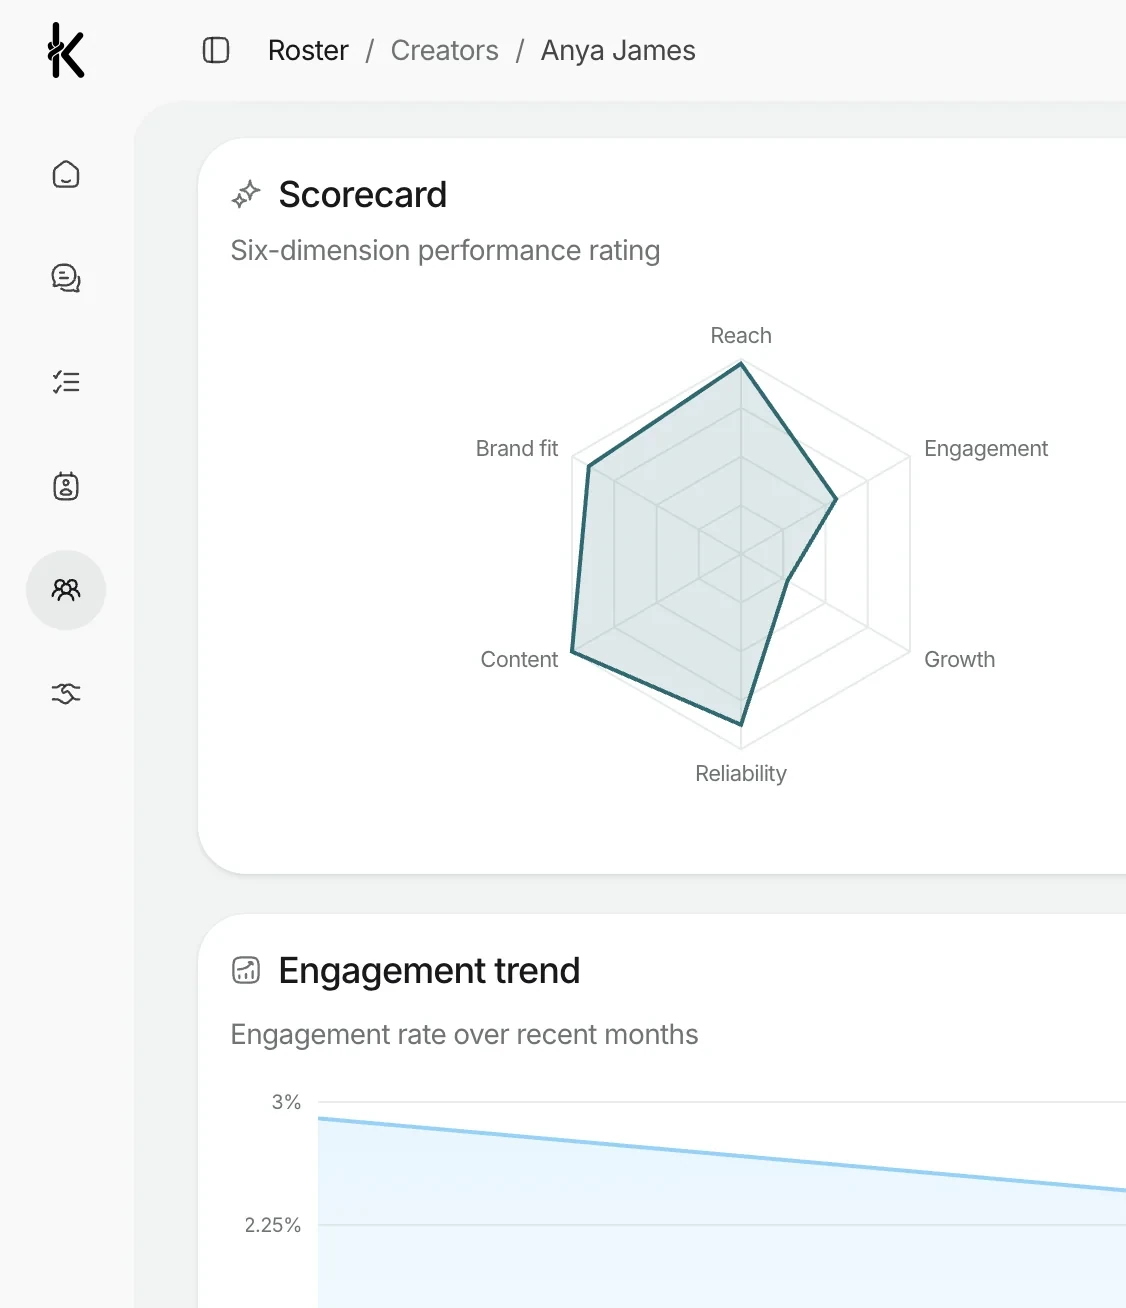Click 'Six-dimension performance rating' subtitle

click(x=445, y=250)
